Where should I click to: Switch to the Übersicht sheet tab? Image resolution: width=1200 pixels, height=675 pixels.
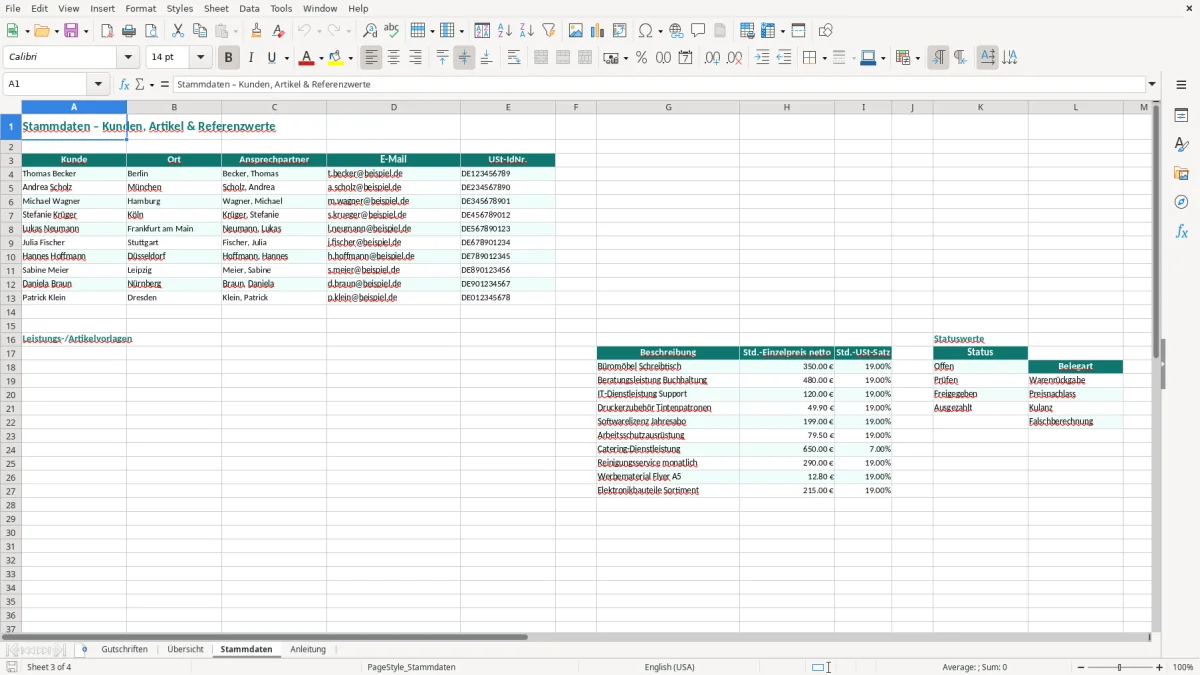pyautogui.click(x=186, y=649)
